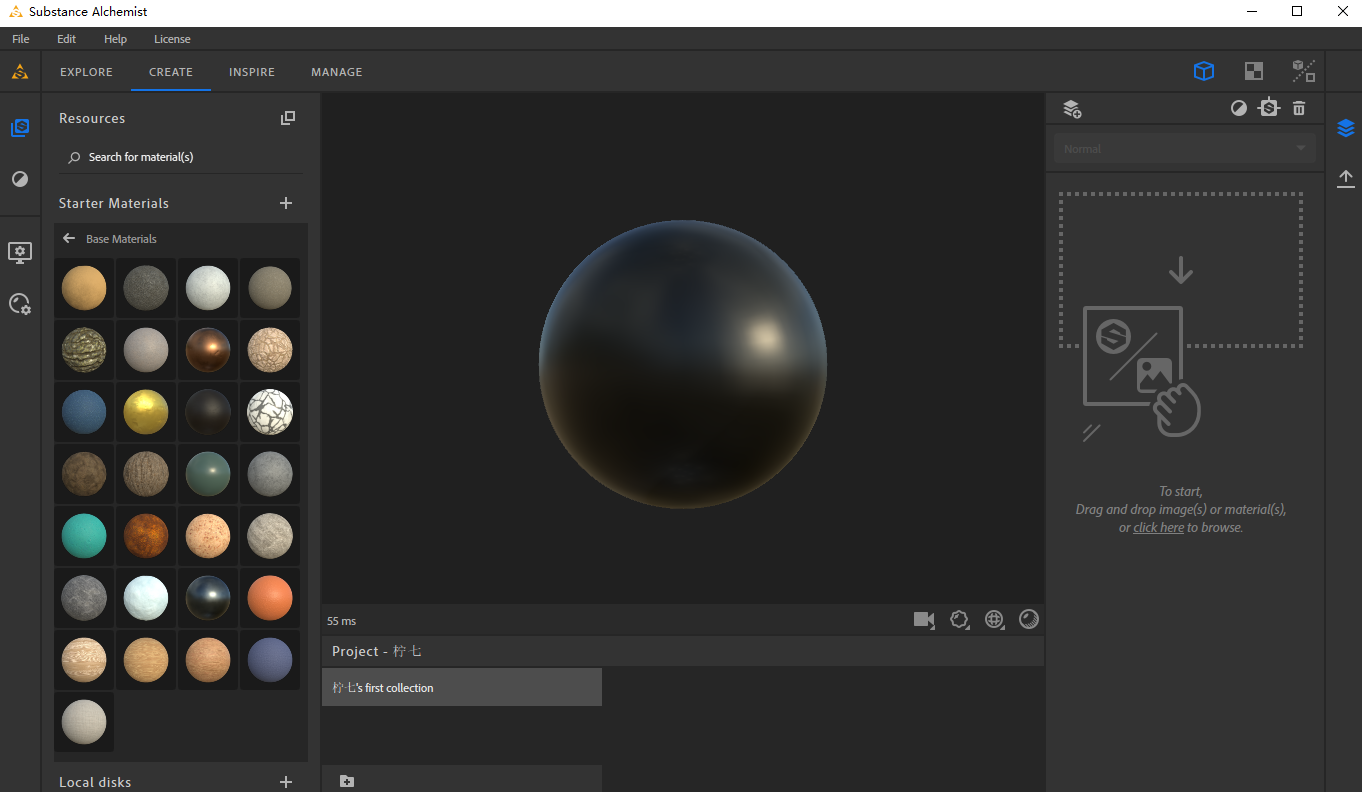This screenshot has width=1362, height=792.
Task: Toggle the filter circle icon in left sidebar
Action: click(x=20, y=179)
